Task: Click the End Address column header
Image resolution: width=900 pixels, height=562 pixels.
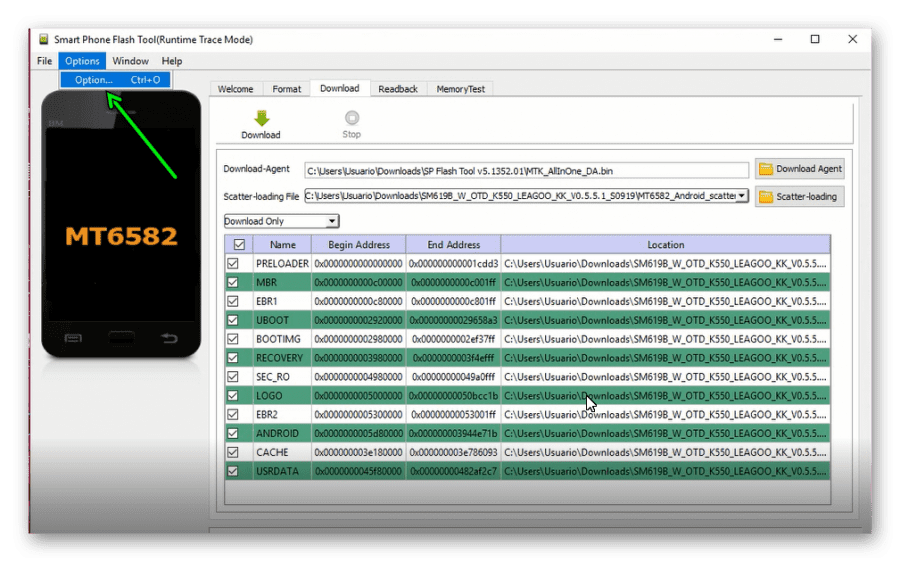Action: click(x=453, y=245)
